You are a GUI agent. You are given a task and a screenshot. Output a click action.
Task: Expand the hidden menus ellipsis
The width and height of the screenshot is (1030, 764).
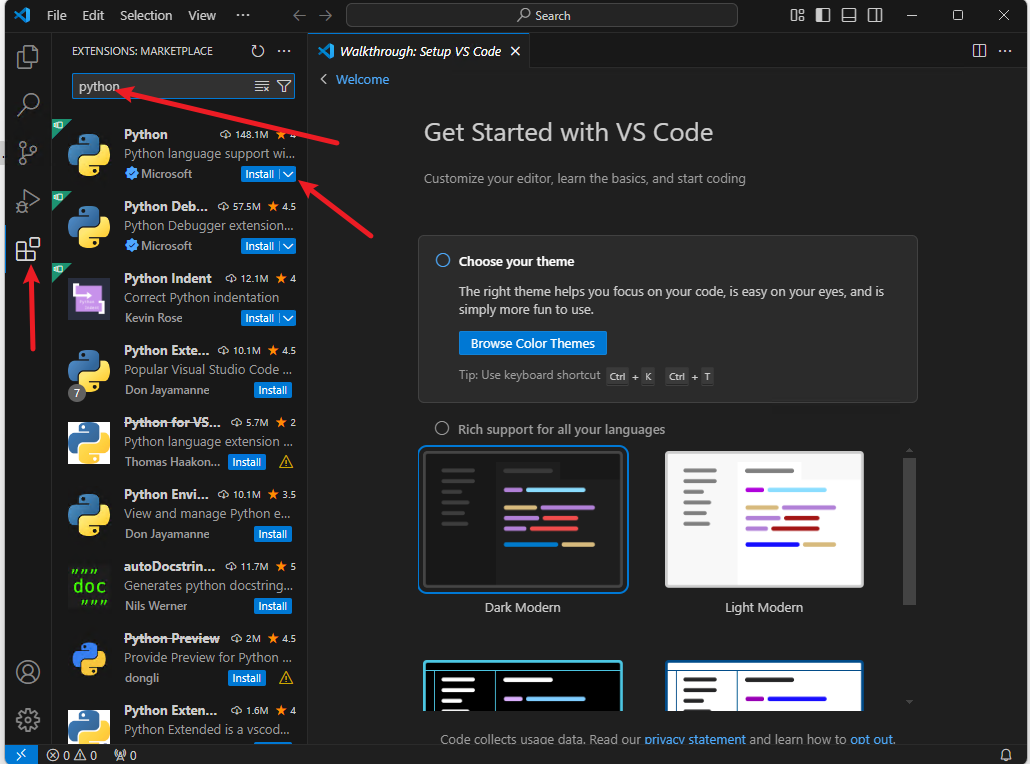click(242, 15)
